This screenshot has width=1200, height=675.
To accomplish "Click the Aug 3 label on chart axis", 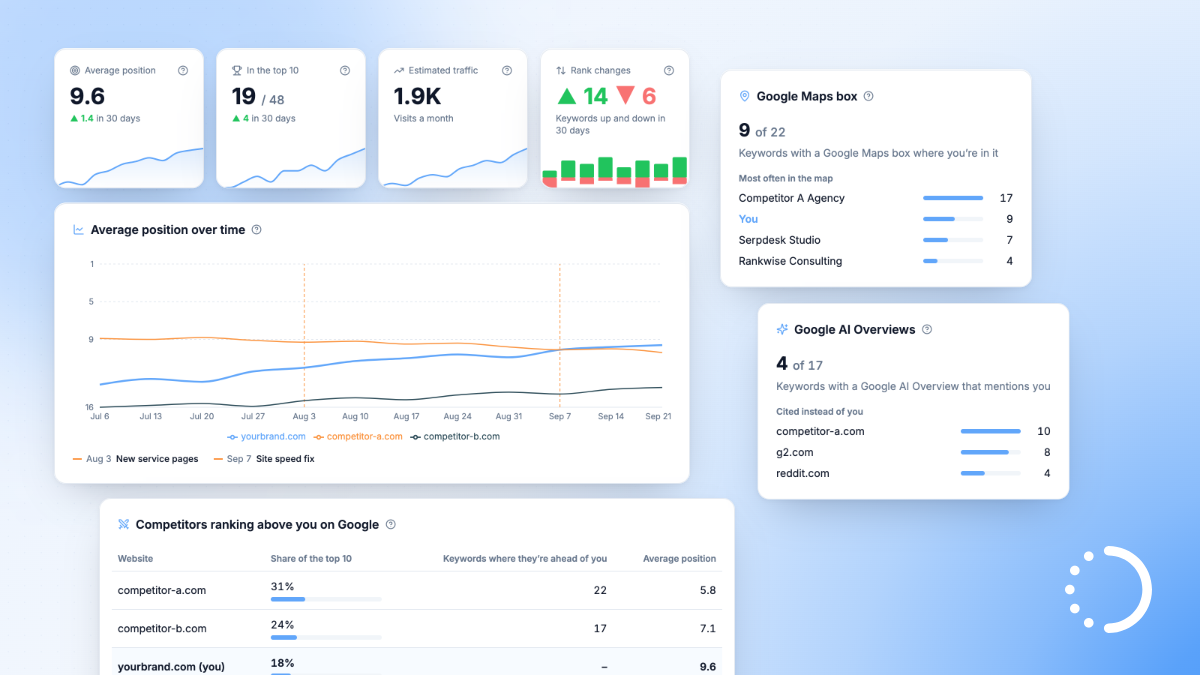I will pyautogui.click(x=304, y=416).
